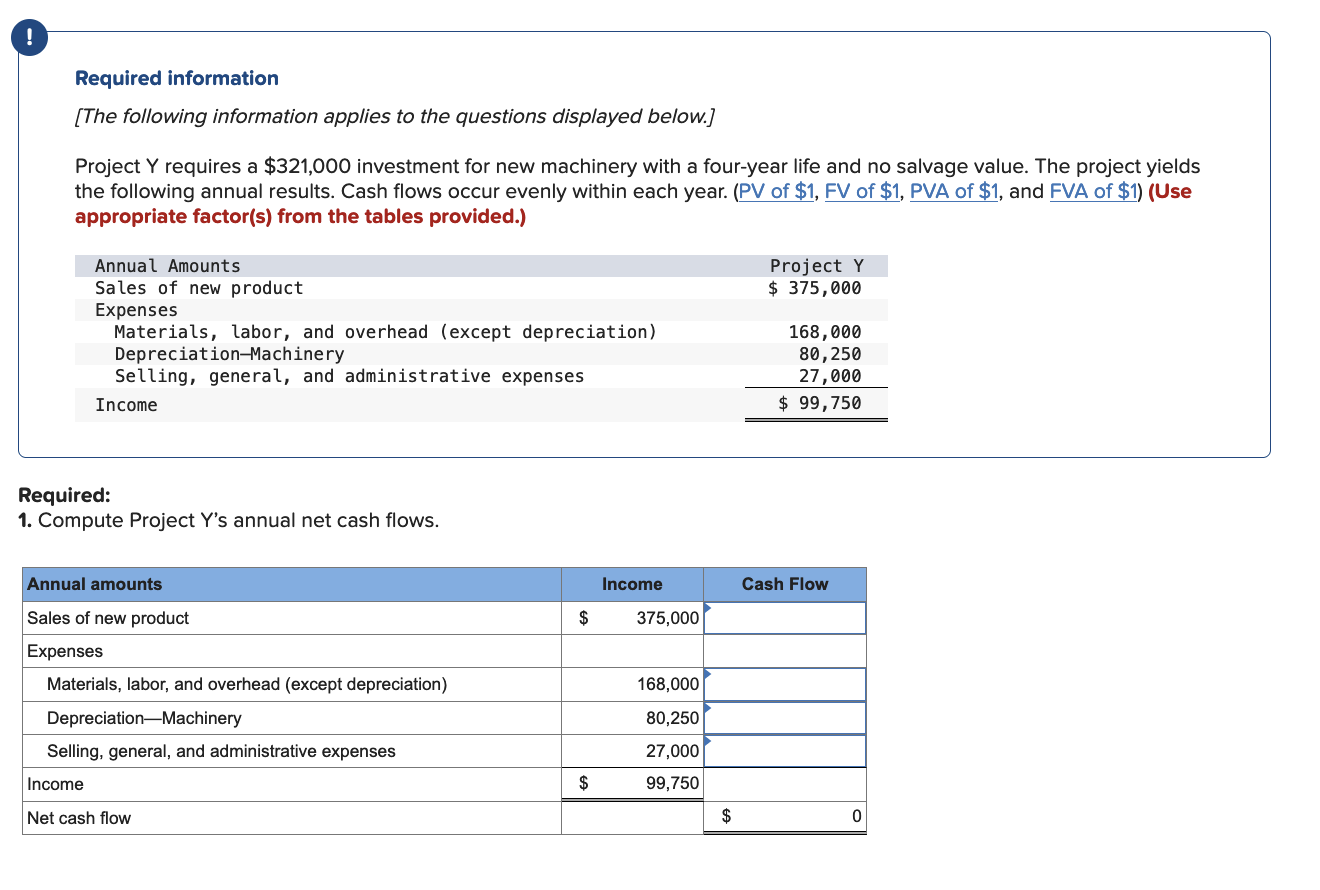Screen dimensions: 1320x890
Task: Open the FV of $1 table link
Action: coord(862,192)
